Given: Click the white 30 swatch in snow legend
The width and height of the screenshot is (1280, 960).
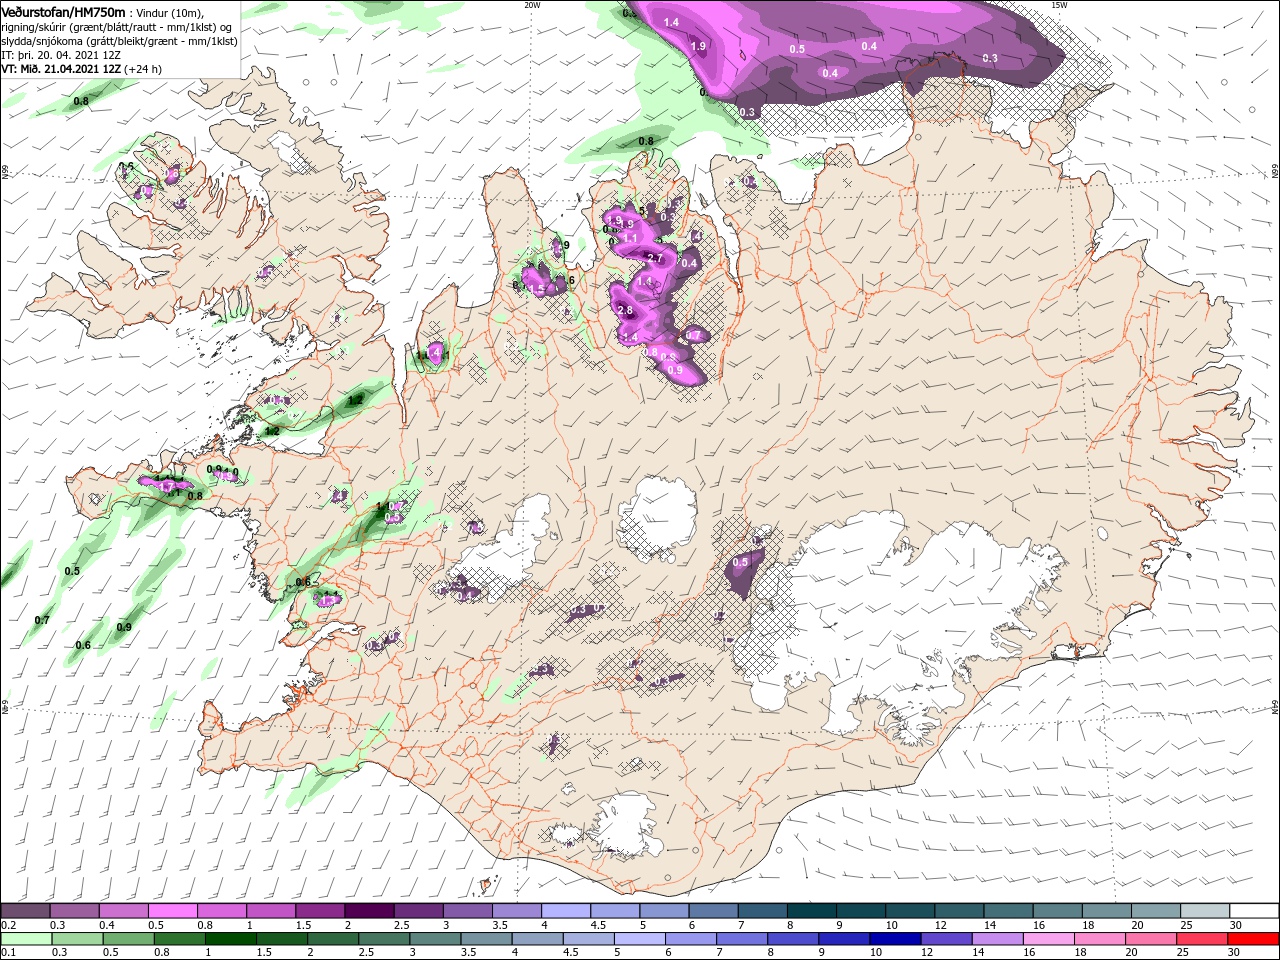Looking at the screenshot, I should [1254, 911].
